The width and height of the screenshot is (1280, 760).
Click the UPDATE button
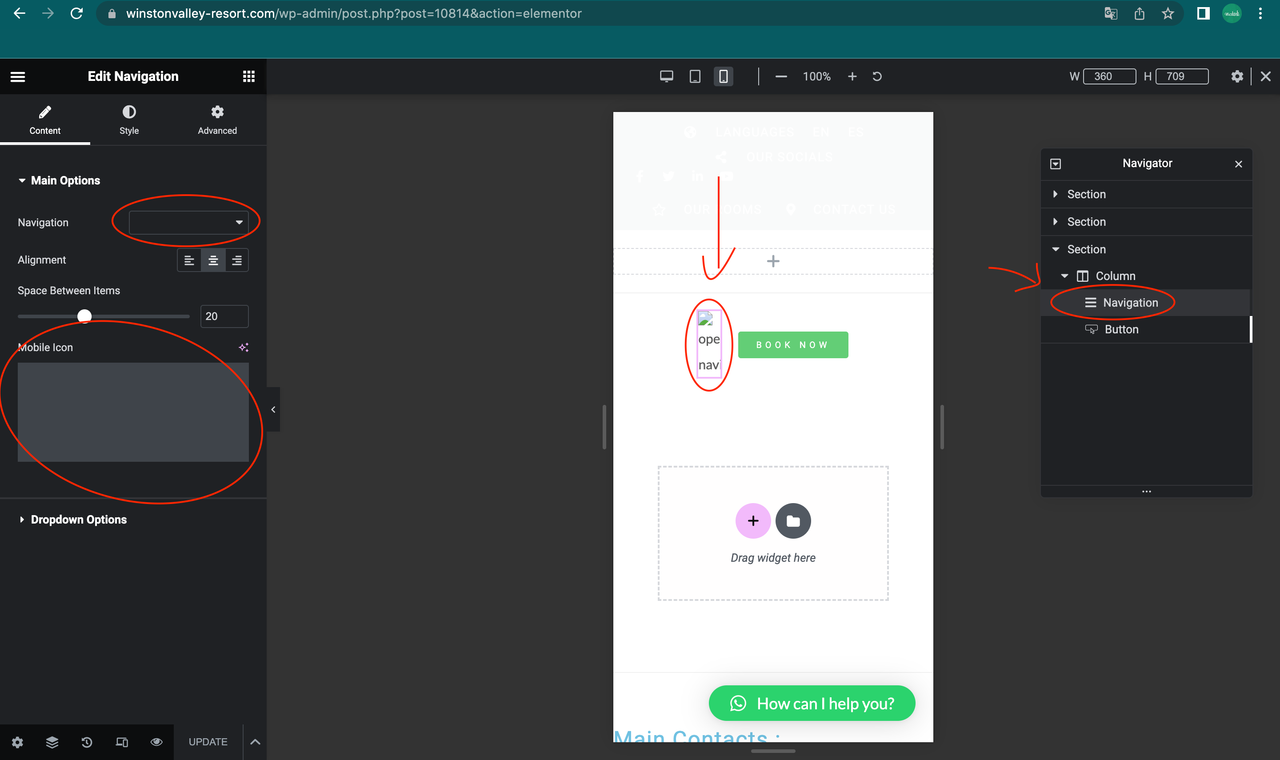(x=207, y=742)
